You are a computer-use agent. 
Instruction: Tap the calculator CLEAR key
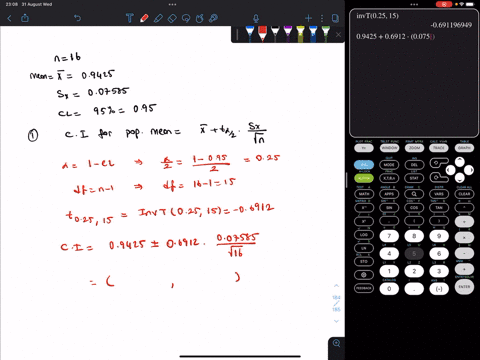click(464, 194)
